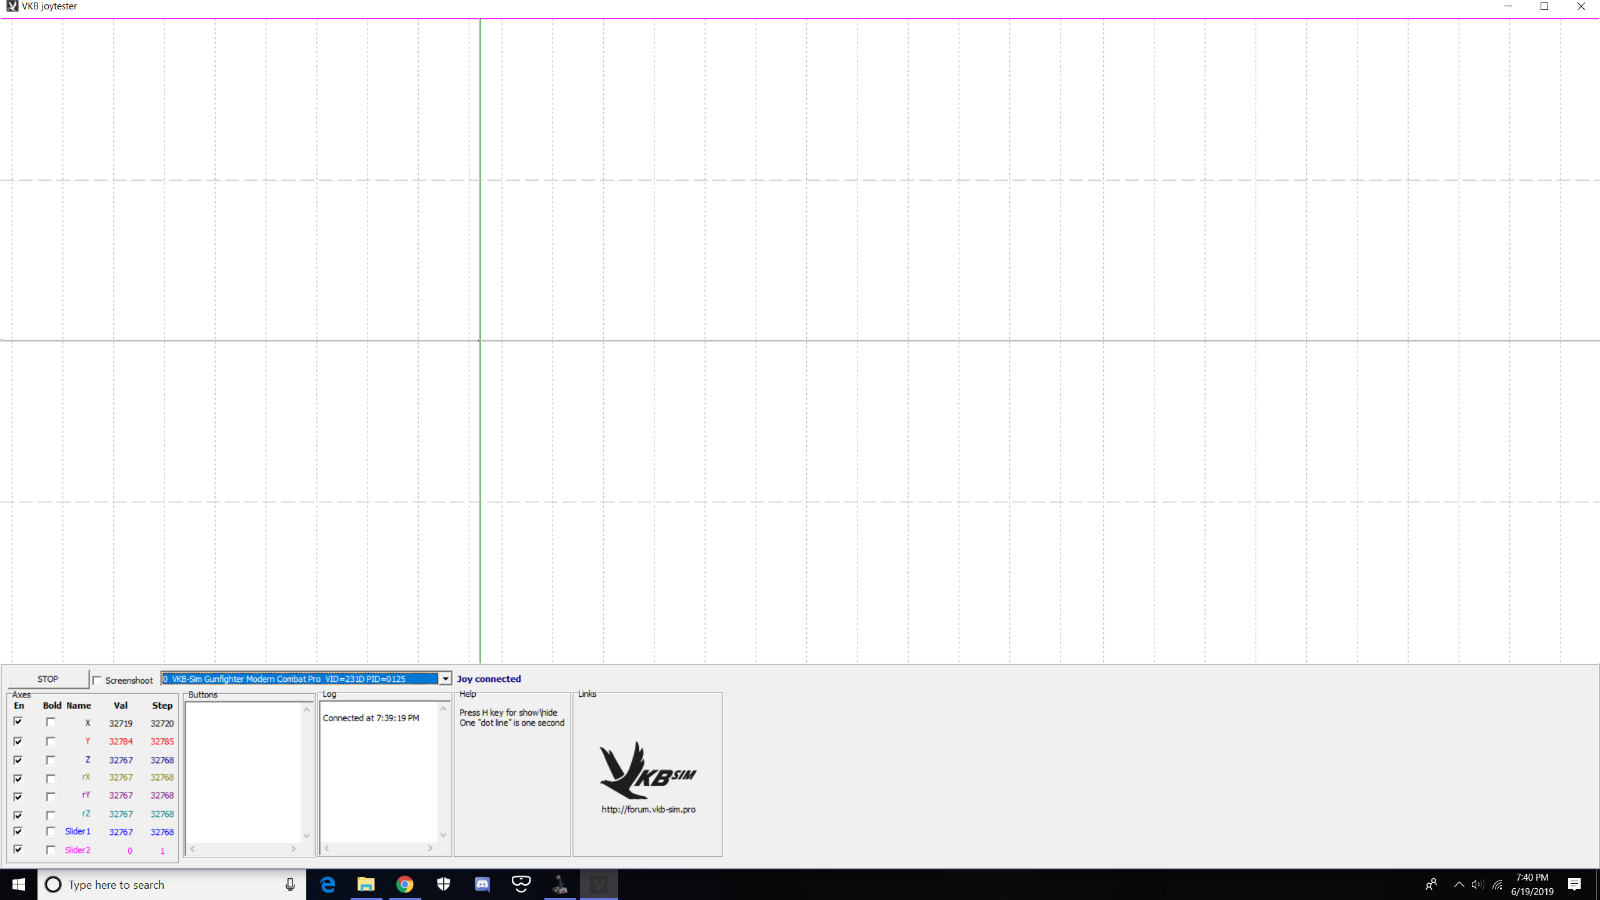Toggle the En checkbox for Slider1

(18, 831)
